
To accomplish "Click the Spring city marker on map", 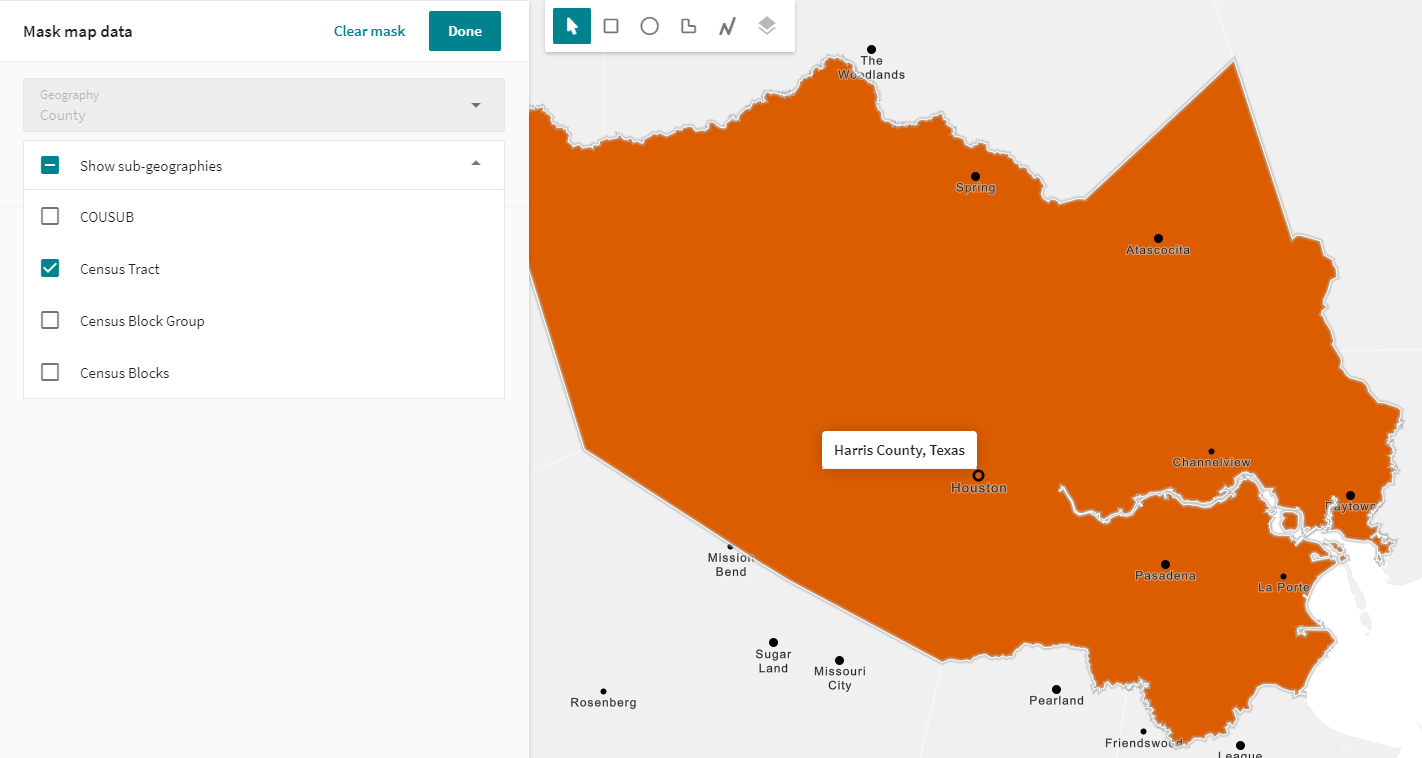I will 975,176.
